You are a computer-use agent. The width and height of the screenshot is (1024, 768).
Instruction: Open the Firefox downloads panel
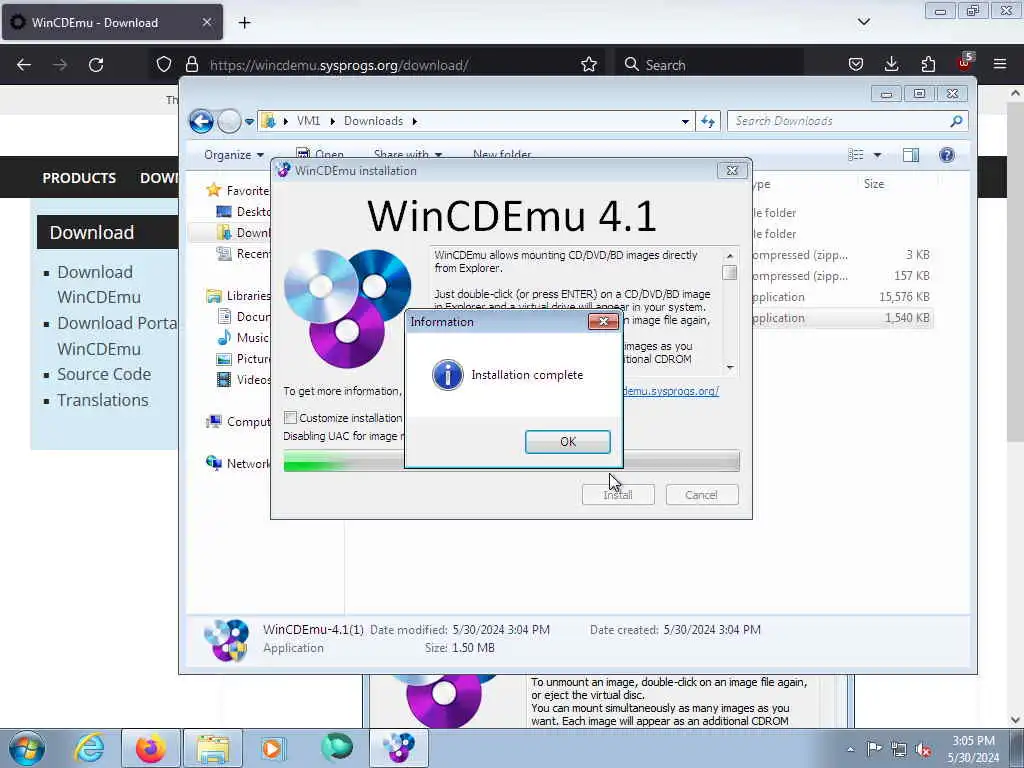point(891,65)
